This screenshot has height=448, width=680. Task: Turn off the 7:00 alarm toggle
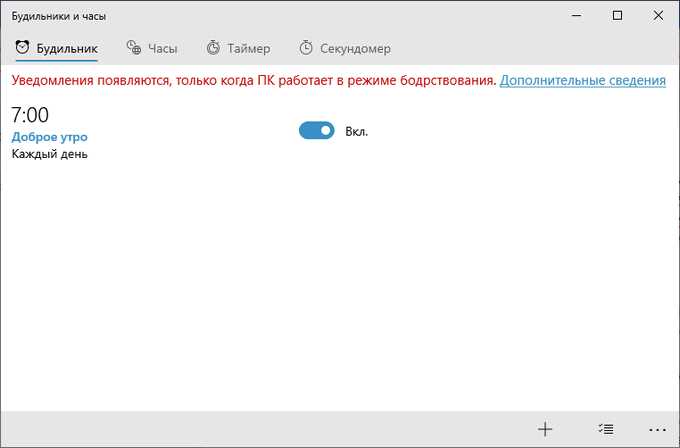[x=317, y=131]
